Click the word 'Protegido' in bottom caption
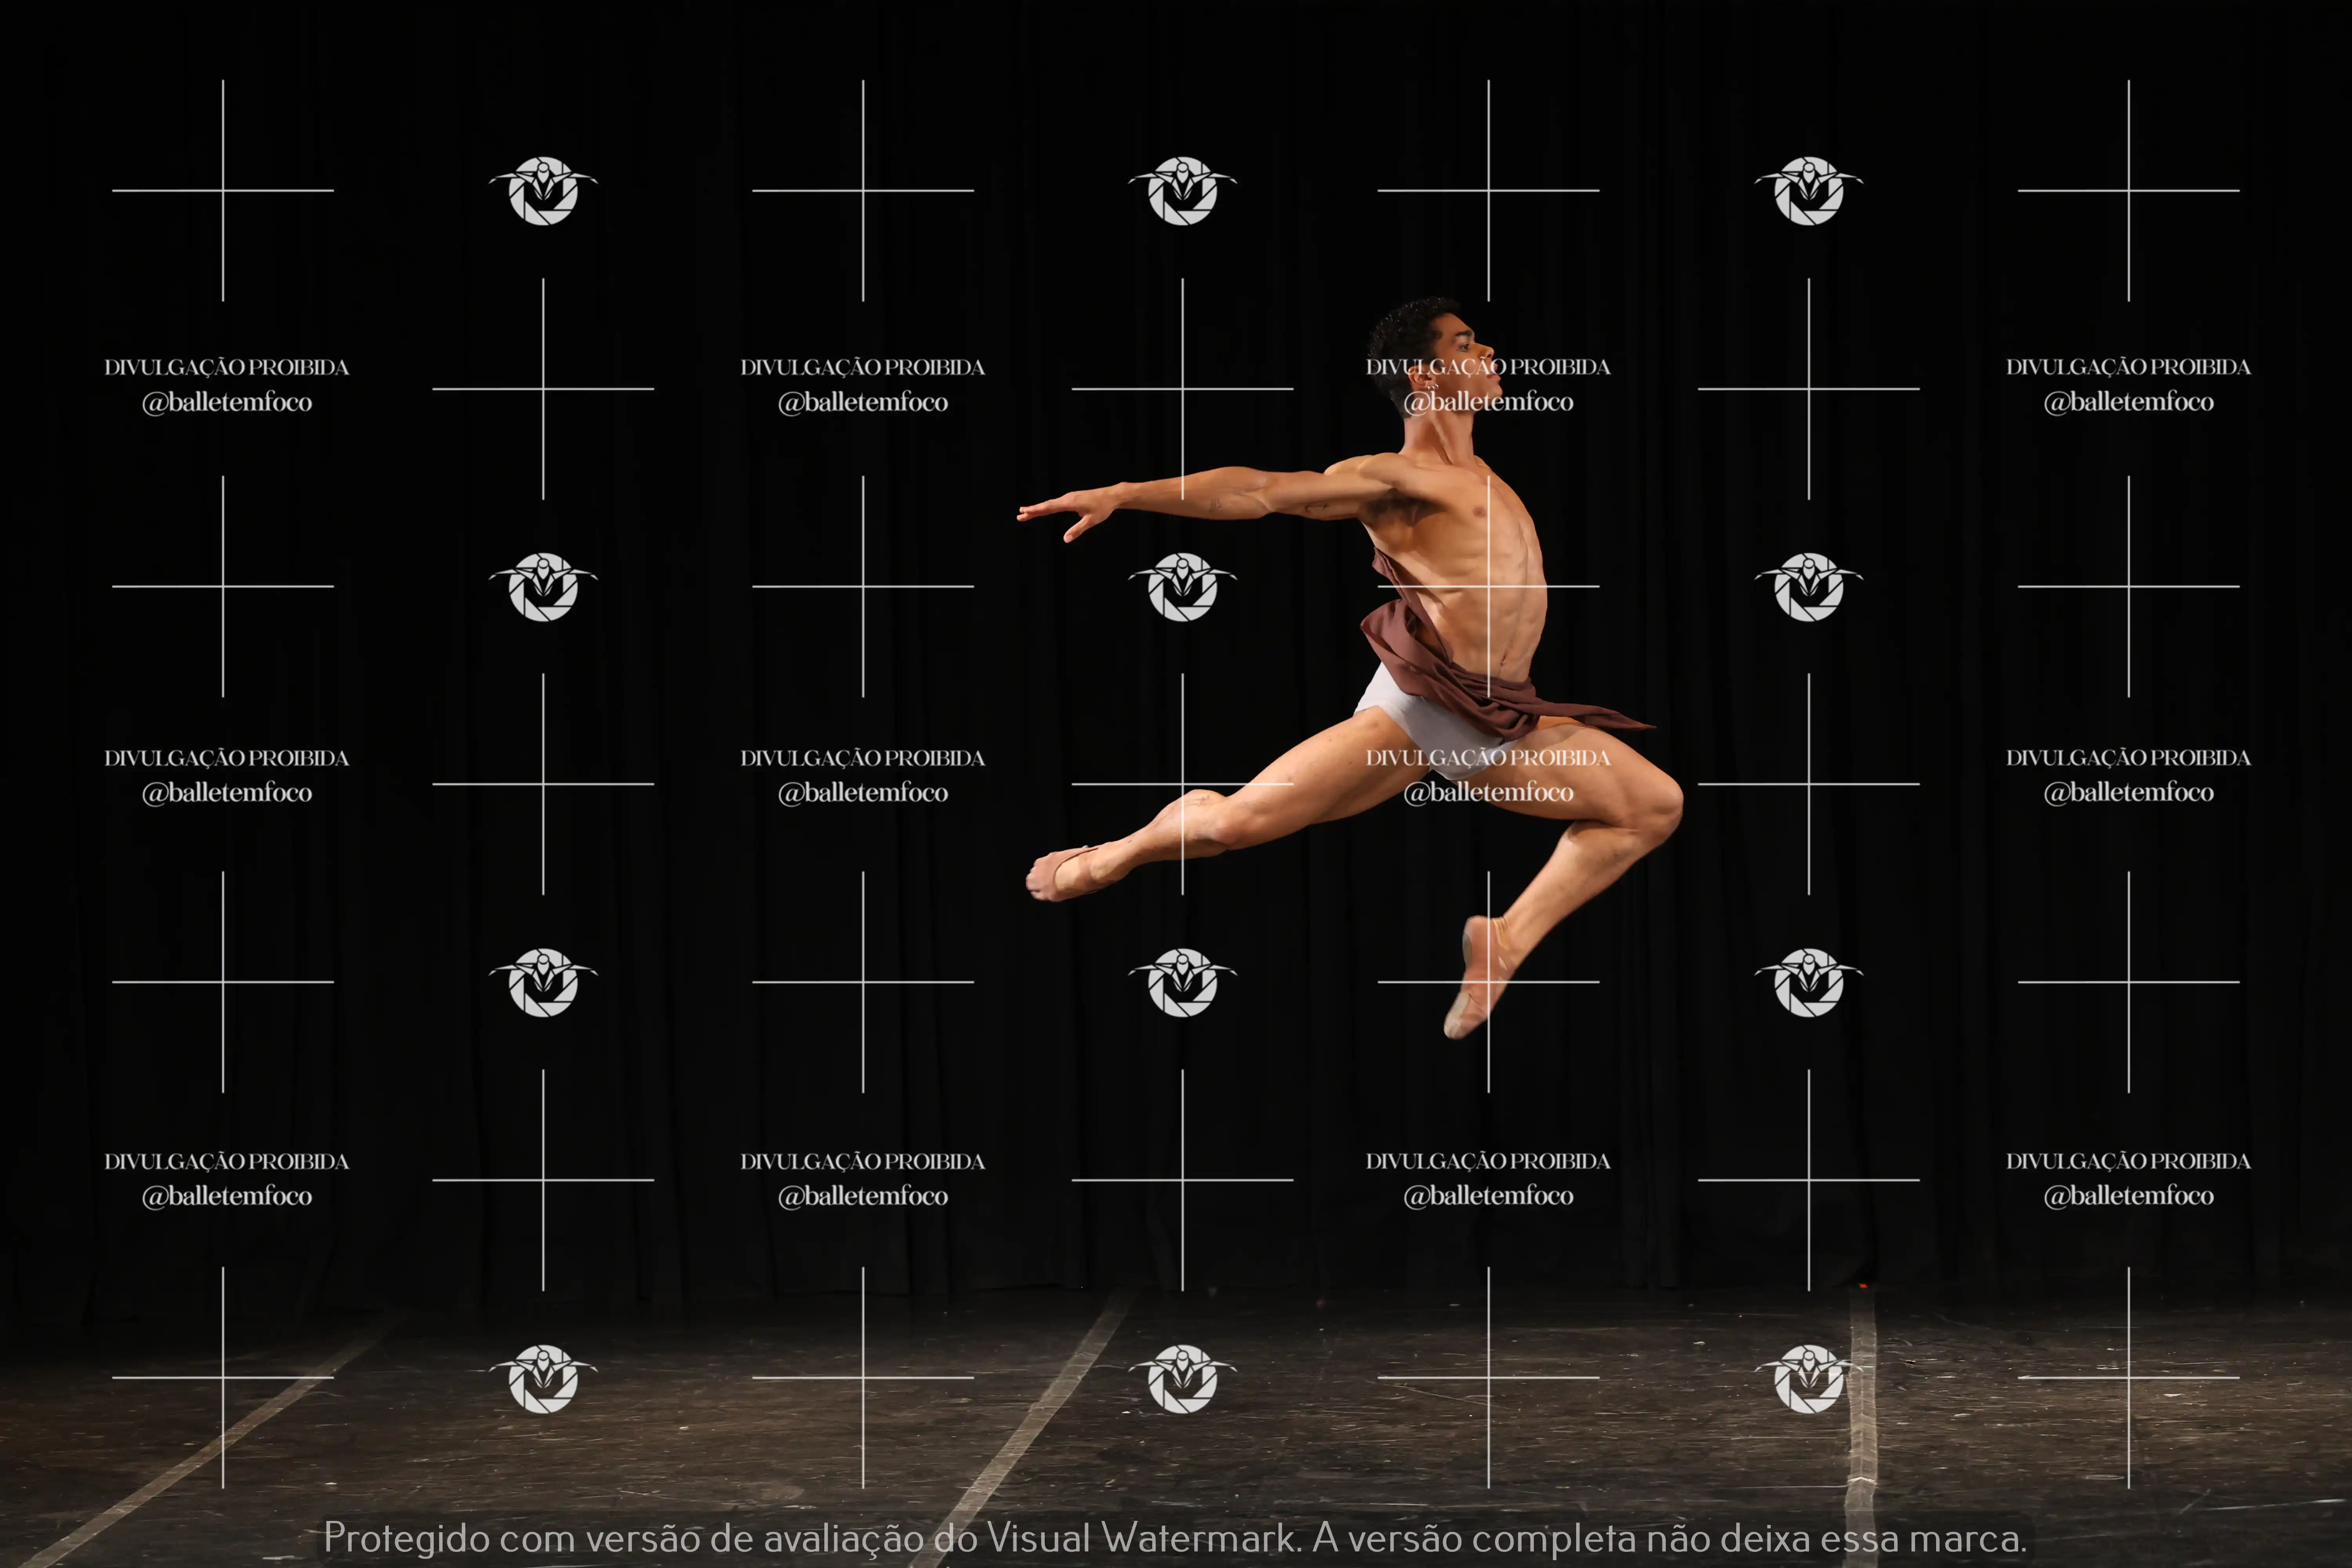The height and width of the screenshot is (1568, 2352). click(406, 1538)
